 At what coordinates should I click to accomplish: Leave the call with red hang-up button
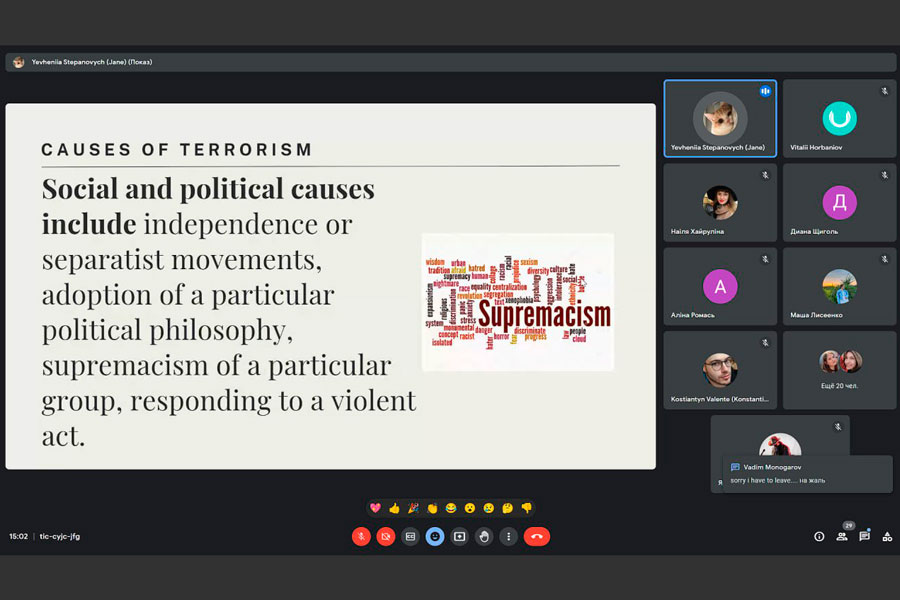[537, 536]
